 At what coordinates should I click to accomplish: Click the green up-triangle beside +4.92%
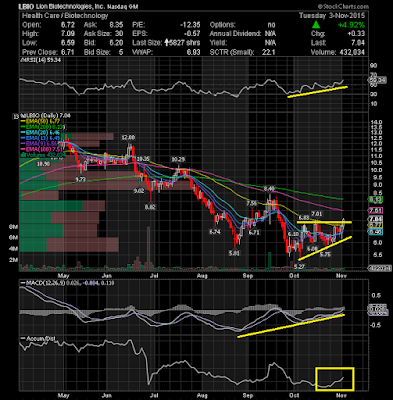click(316, 25)
